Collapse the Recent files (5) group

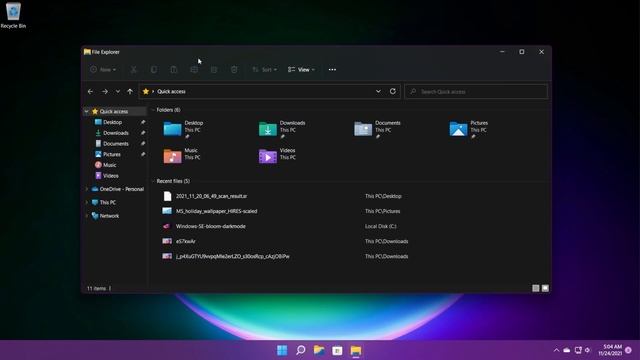[x=153, y=181]
